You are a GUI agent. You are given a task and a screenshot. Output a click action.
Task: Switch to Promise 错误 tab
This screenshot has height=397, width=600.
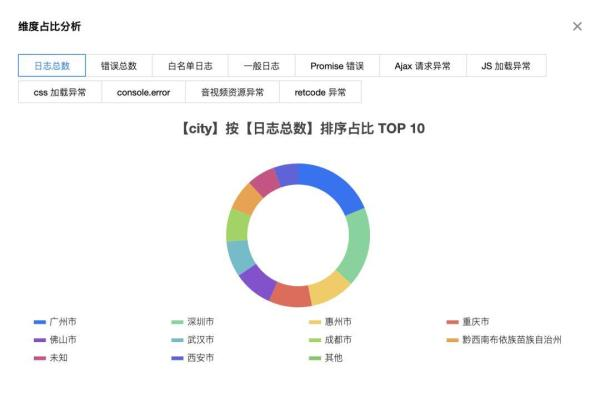pos(337,66)
